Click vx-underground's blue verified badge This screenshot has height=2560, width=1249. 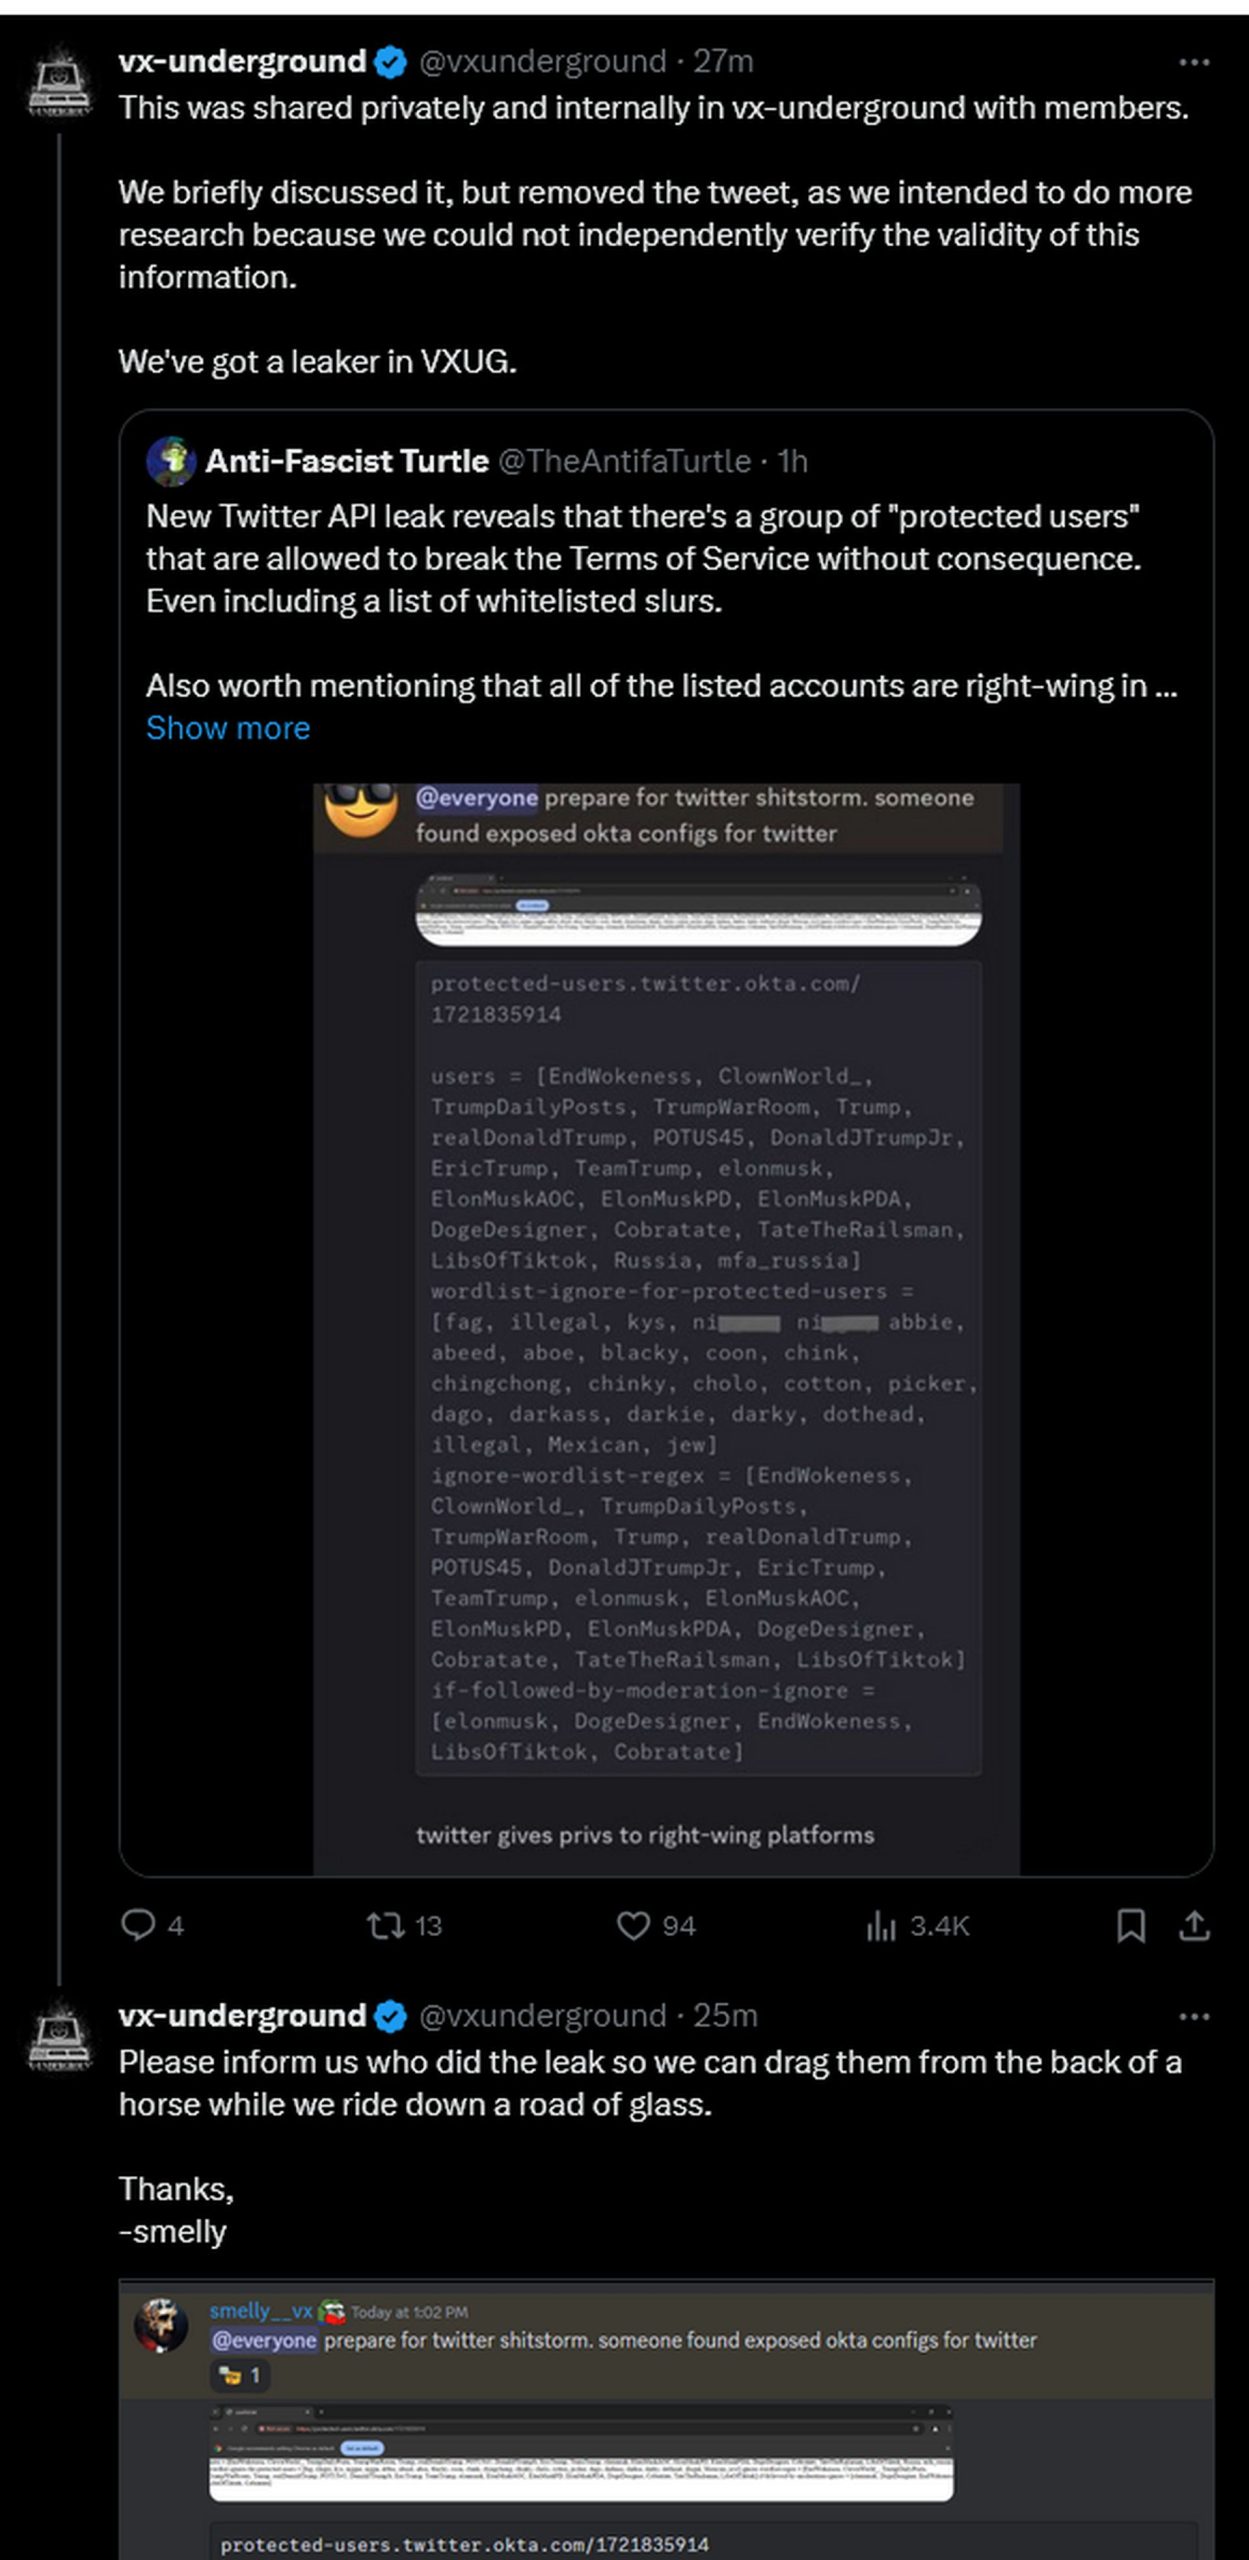(x=389, y=60)
